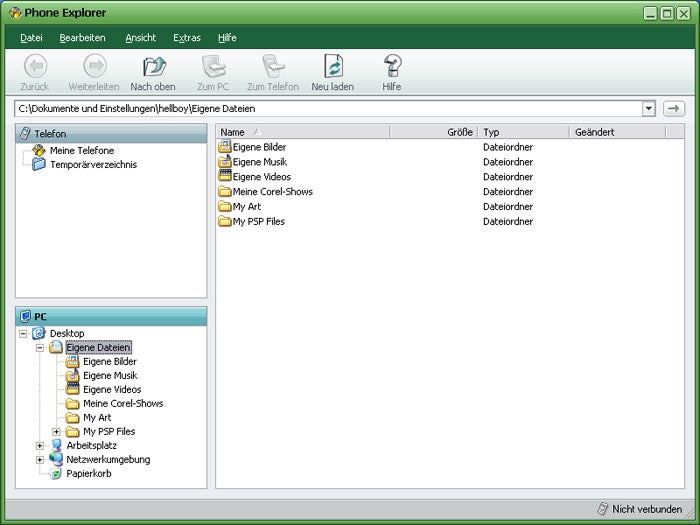Click the PC panel header icon
The height and width of the screenshot is (525, 700).
[25, 317]
